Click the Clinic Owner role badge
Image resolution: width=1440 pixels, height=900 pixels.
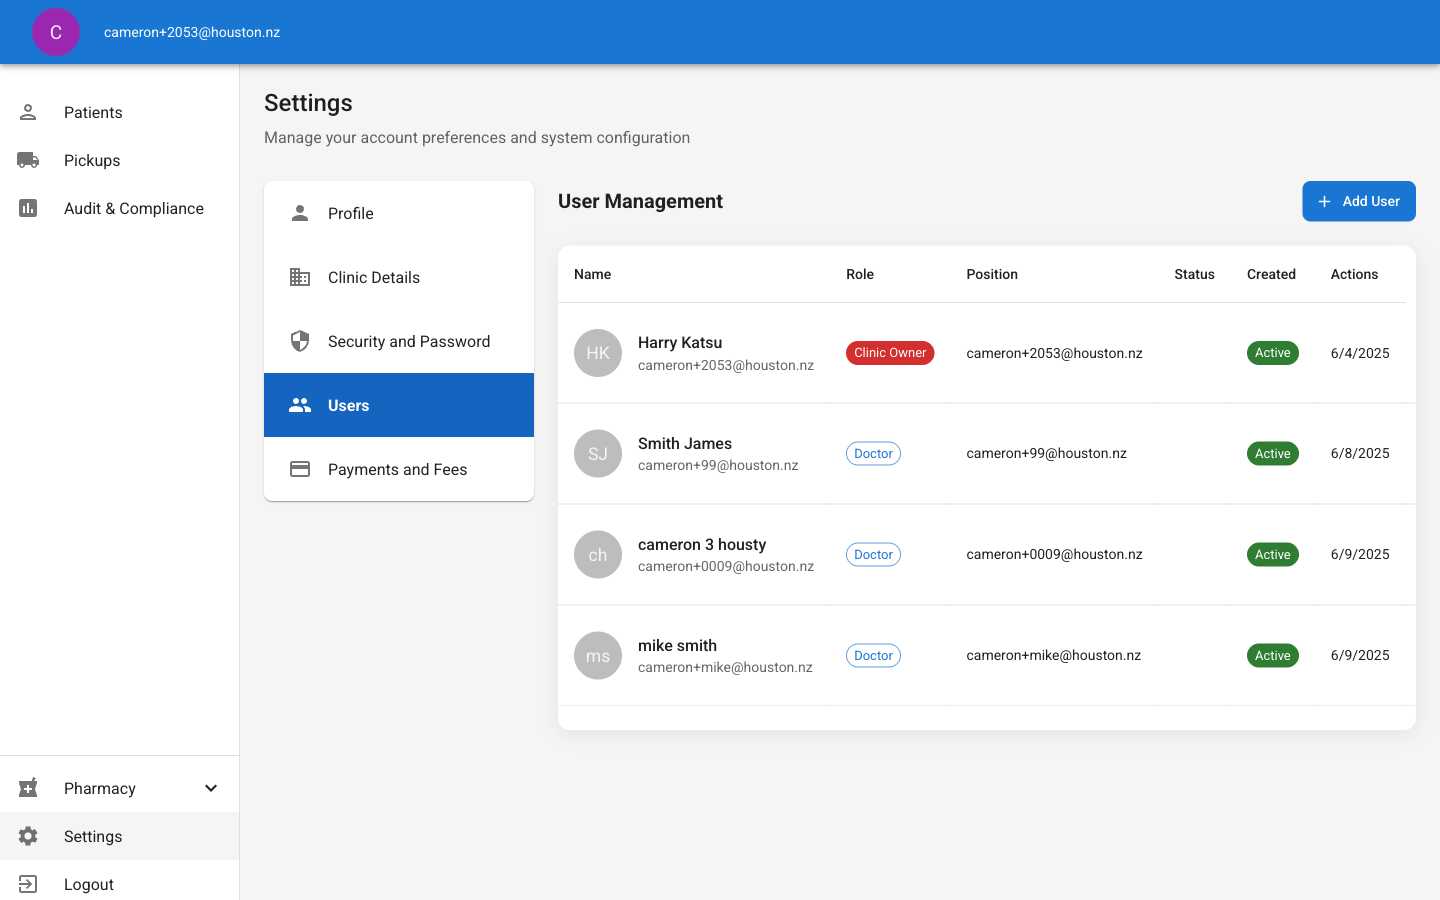coord(890,353)
